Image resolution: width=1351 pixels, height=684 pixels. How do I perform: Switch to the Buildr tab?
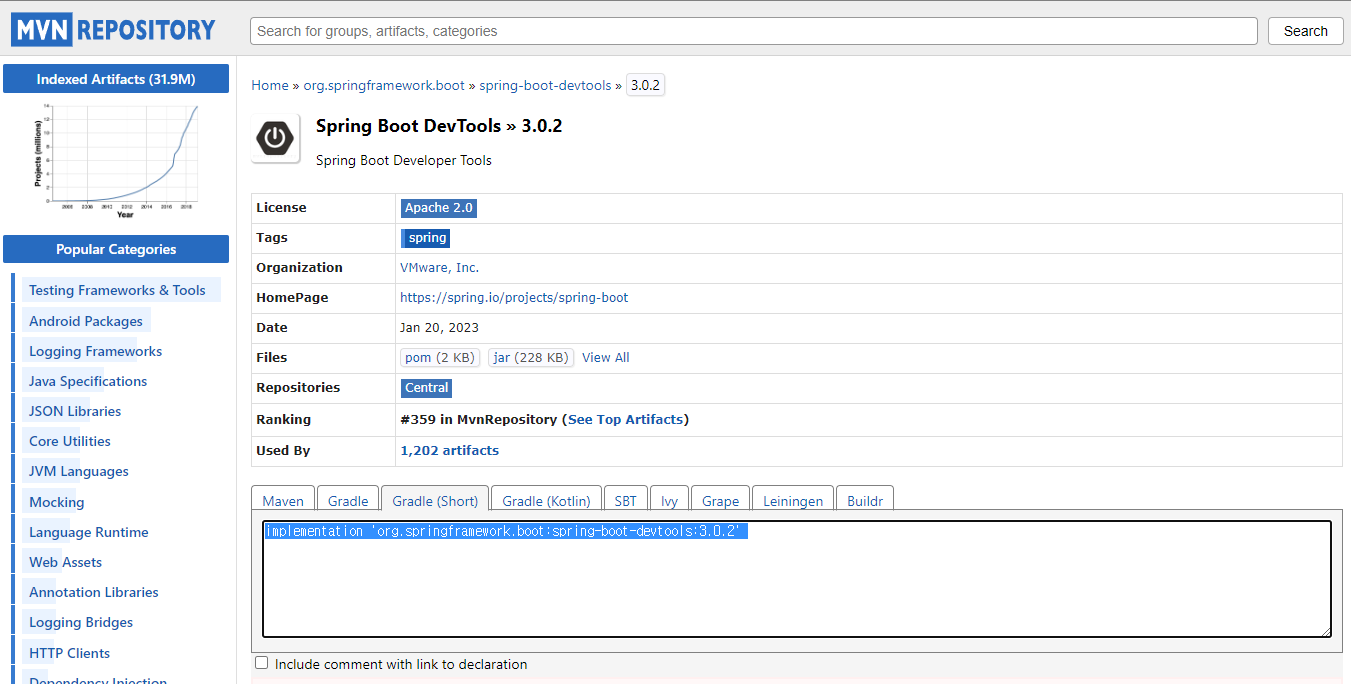pyautogui.click(x=865, y=501)
